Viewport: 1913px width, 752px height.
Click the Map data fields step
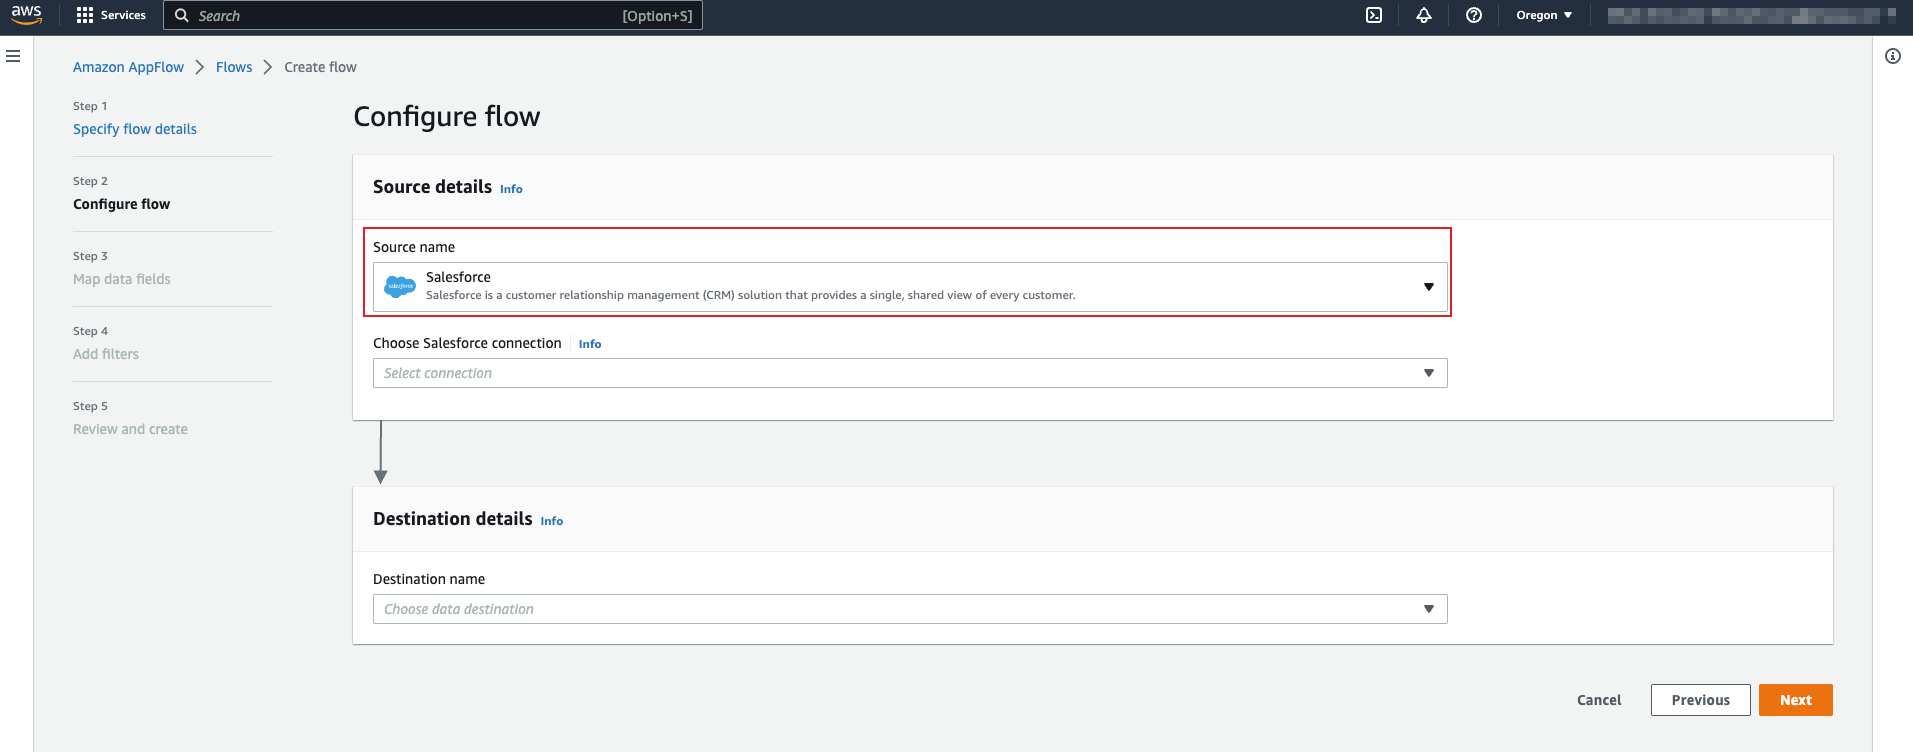coord(122,279)
